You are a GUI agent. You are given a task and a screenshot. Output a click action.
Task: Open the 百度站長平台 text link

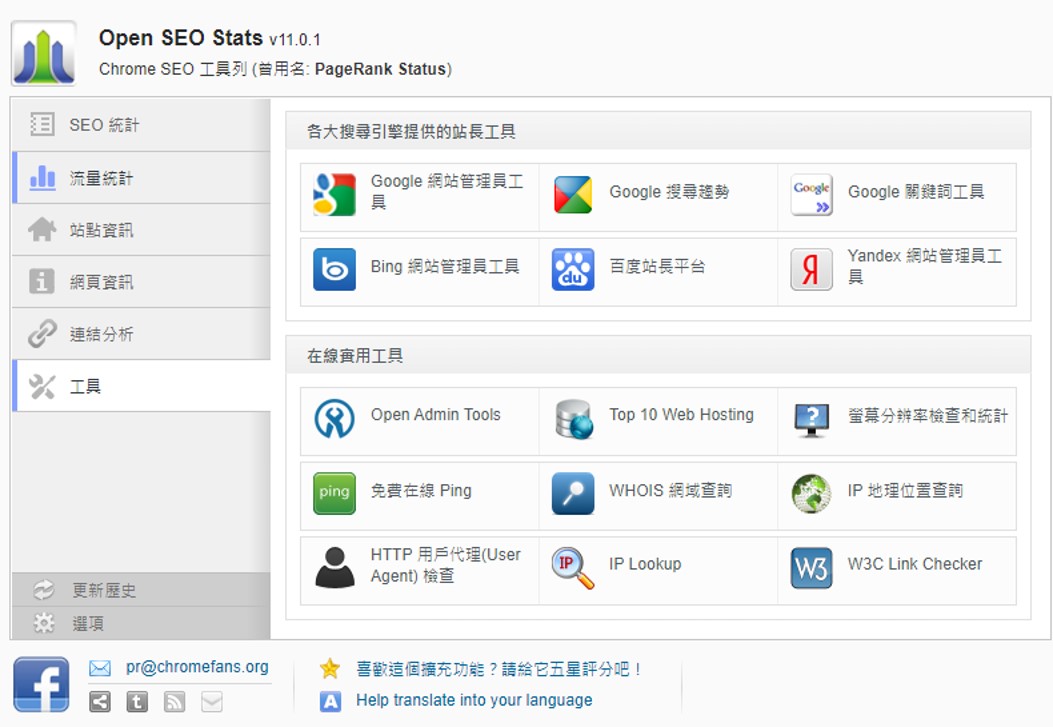[657, 266]
